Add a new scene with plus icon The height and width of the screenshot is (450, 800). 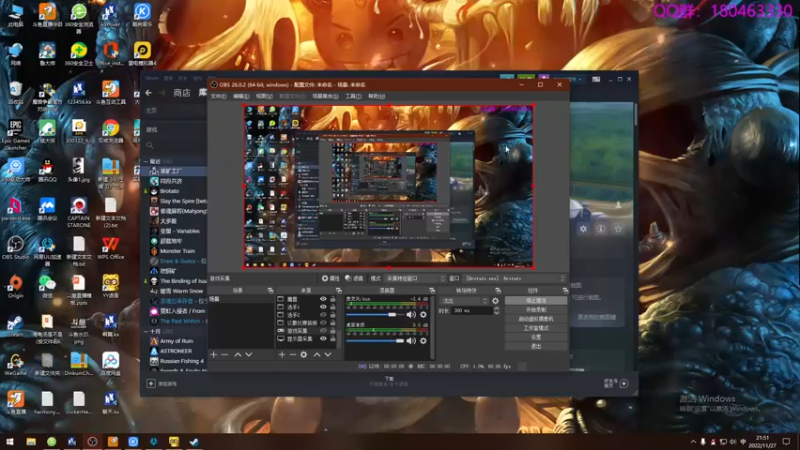pyautogui.click(x=214, y=355)
